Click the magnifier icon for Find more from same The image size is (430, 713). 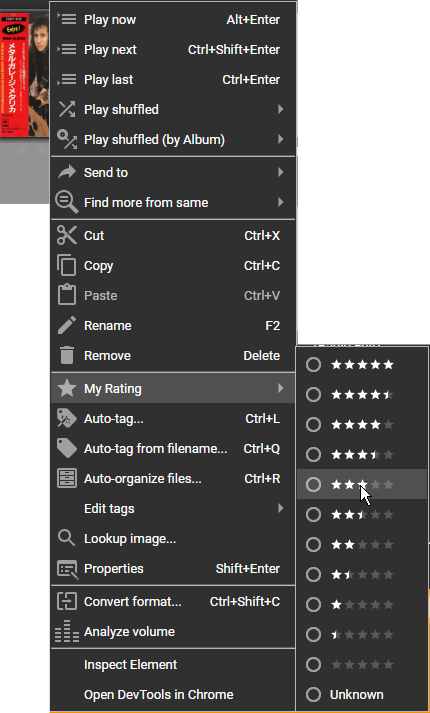coord(67,202)
